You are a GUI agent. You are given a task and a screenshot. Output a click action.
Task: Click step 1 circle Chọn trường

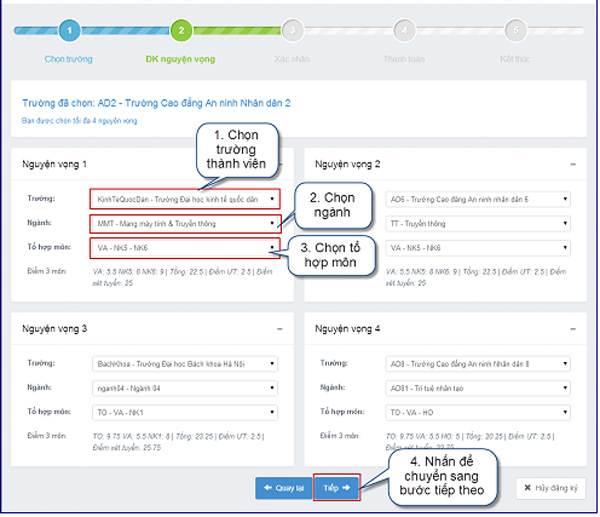[x=69, y=31]
